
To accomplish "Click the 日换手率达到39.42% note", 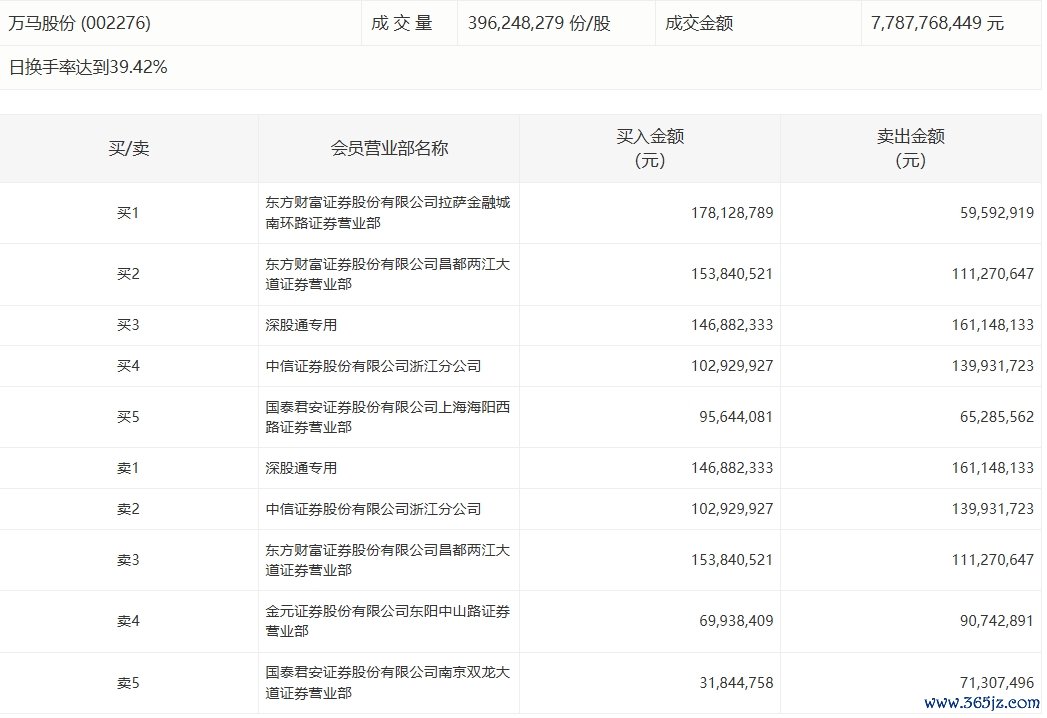I will (x=88, y=67).
